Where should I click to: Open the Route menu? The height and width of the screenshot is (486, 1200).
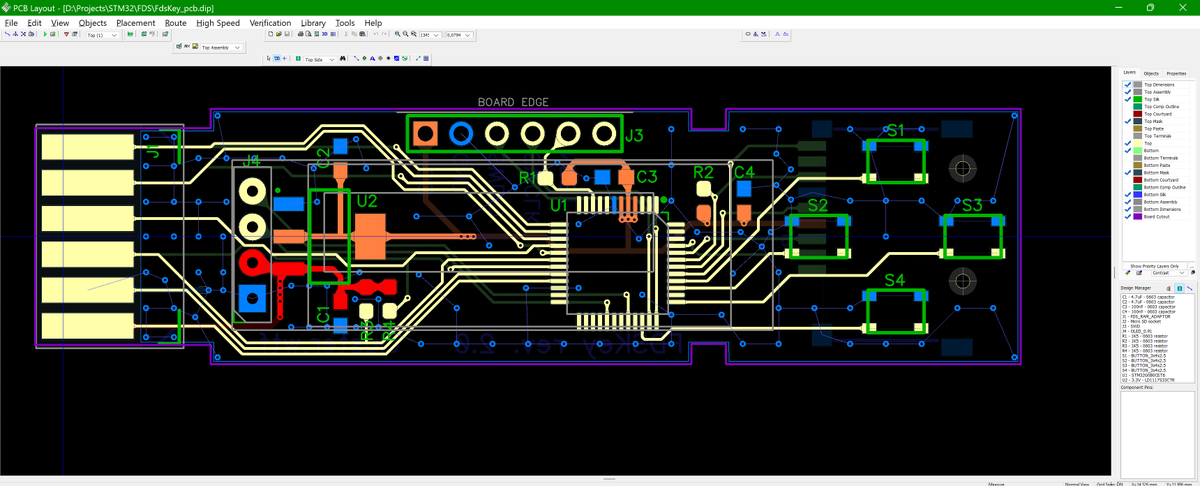175,22
